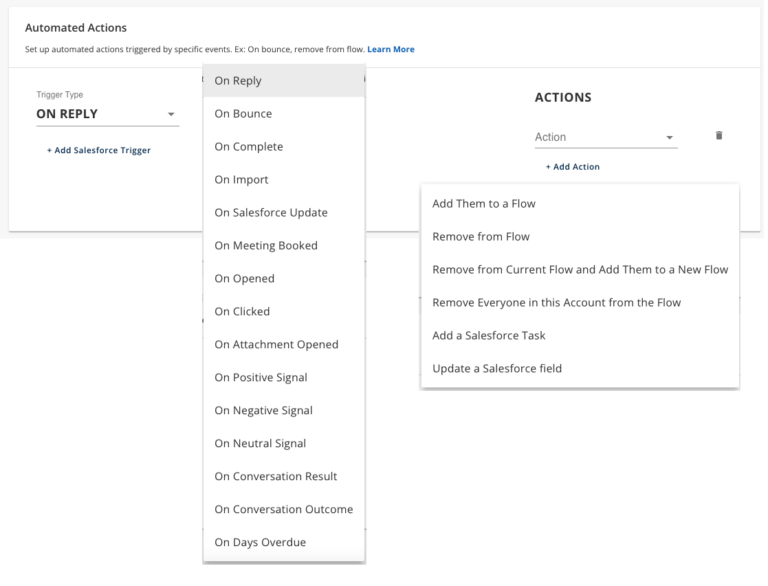Open the Learn More link
Viewport: 768px width, 586px height.
pyautogui.click(x=393, y=49)
